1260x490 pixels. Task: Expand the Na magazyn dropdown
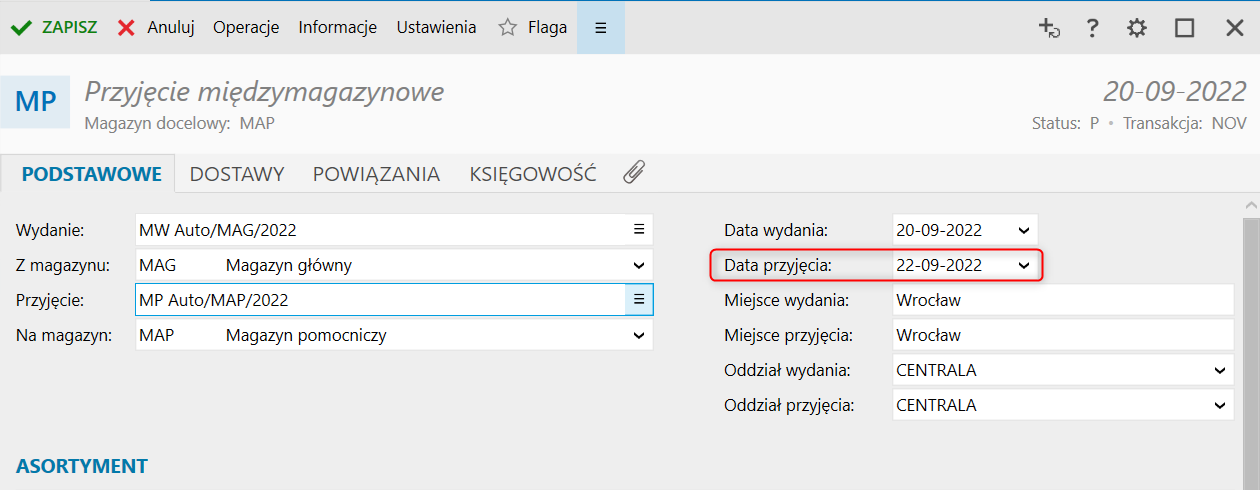coord(639,335)
